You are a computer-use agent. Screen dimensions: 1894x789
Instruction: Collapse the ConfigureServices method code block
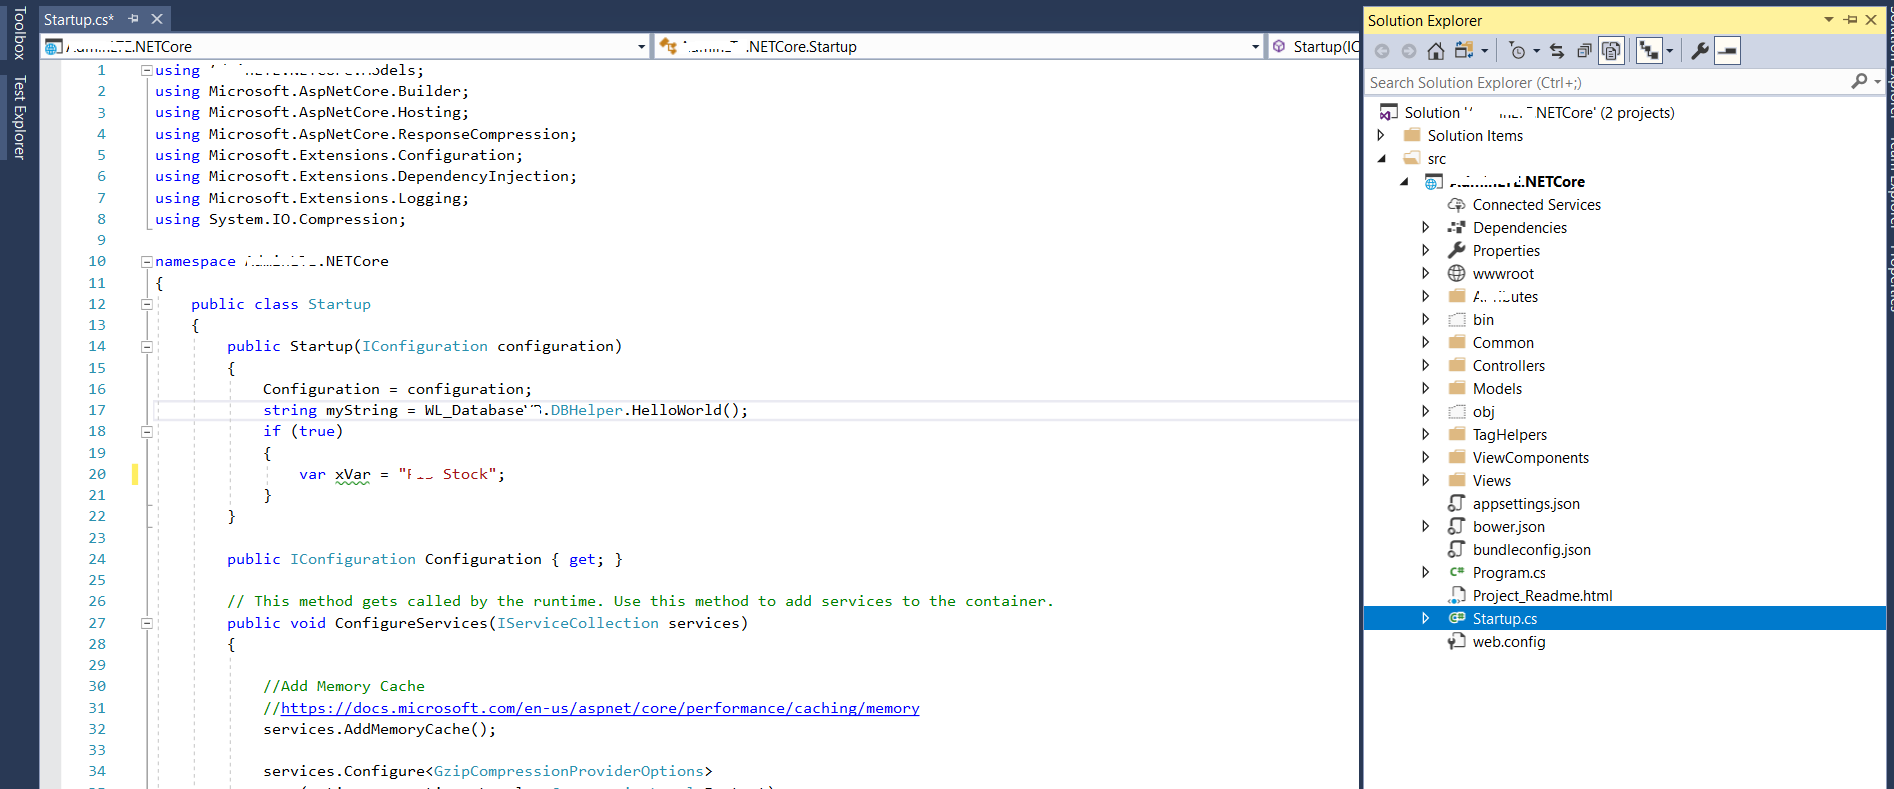click(x=147, y=623)
